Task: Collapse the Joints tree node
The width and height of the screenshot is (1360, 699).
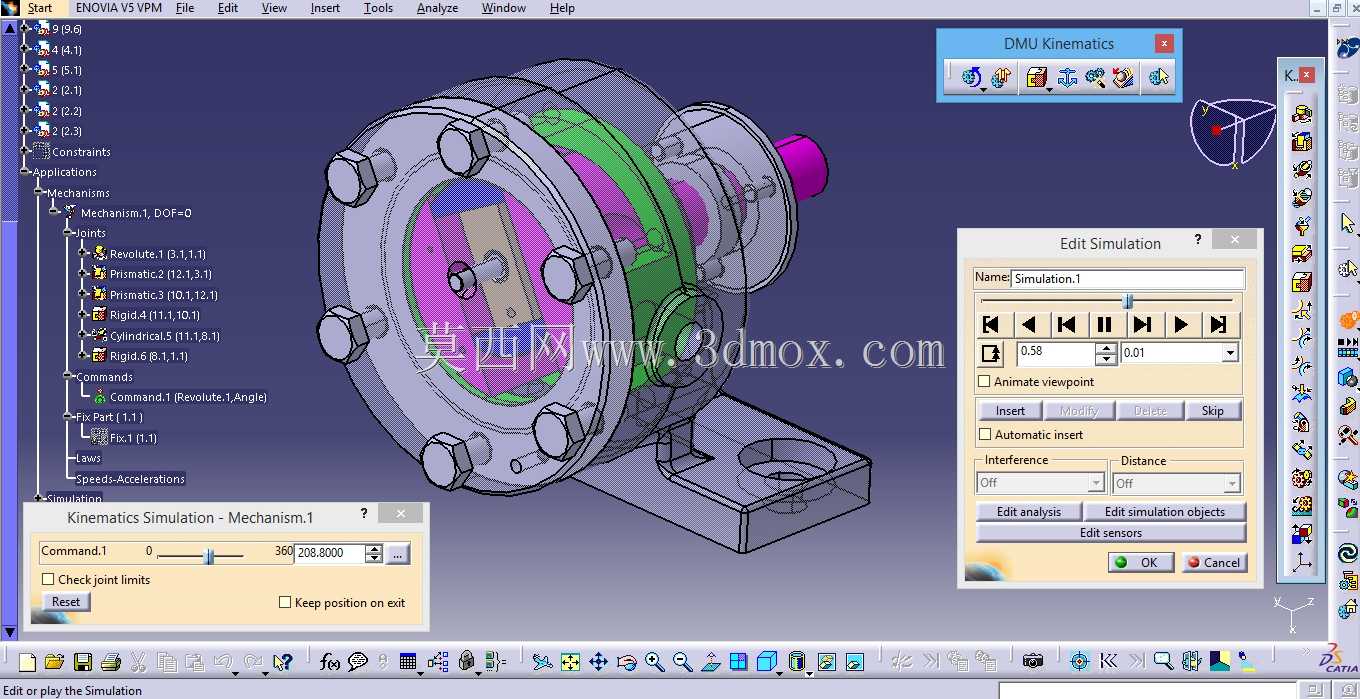Action: pyautogui.click(x=69, y=233)
